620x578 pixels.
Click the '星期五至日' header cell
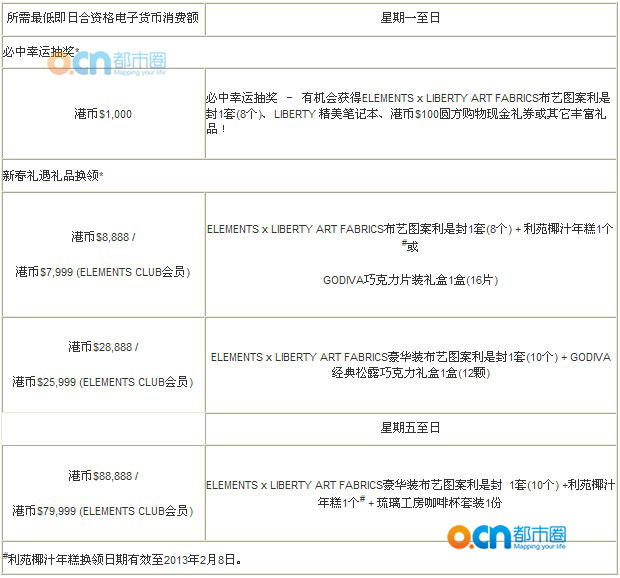pyautogui.click(x=410, y=428)
